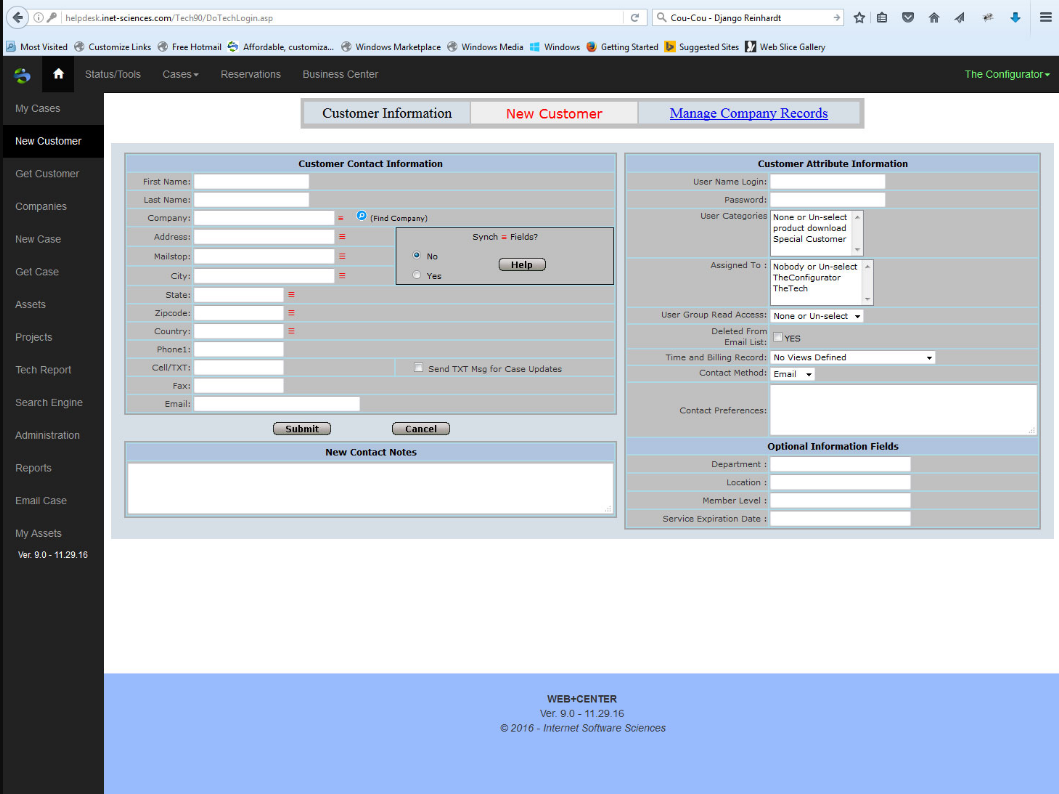The image size is (1059, 794).
Task: Select the home icon in the navigation bar
Action: click(57, 74)
